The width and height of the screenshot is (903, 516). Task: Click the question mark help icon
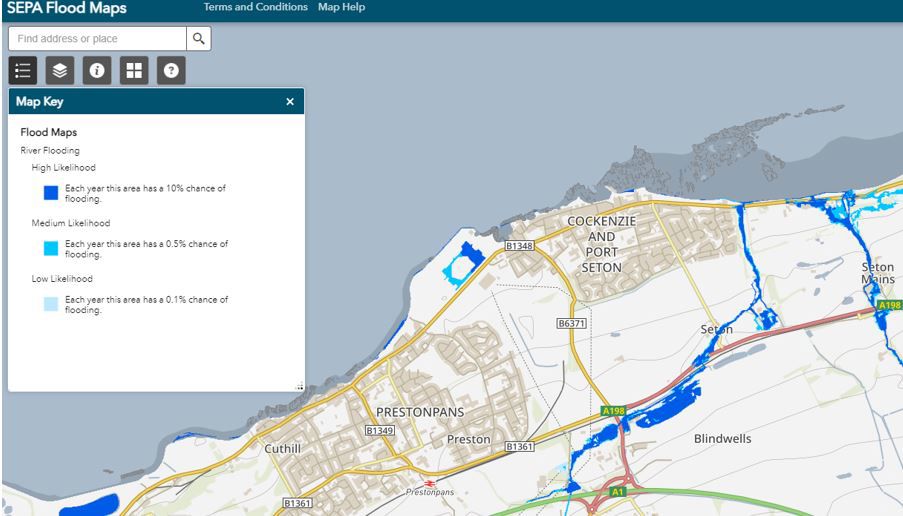pyautogui.click(x=171, y=70)
